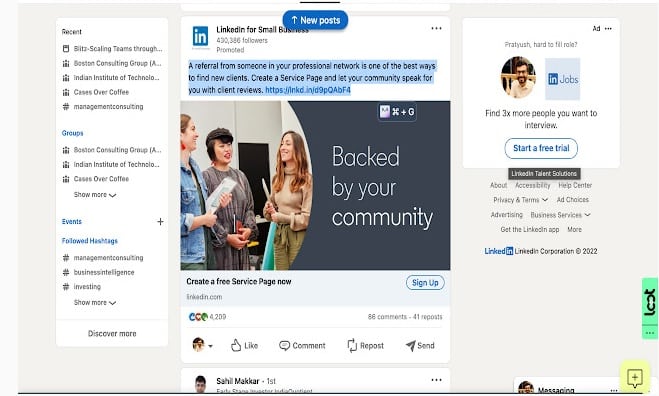Open the Ad options three-dot menu
659x396 pixels.
pos(608,29)
